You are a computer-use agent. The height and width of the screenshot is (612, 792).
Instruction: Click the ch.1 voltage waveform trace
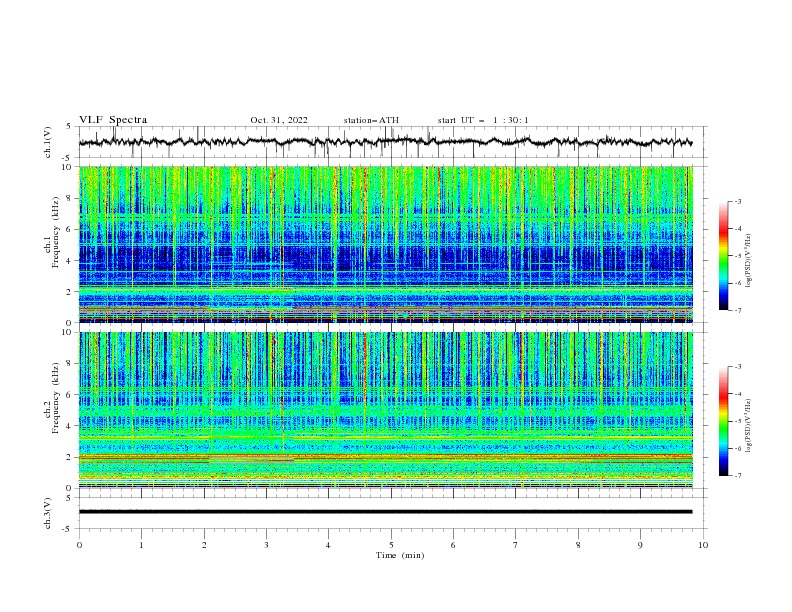385,142
